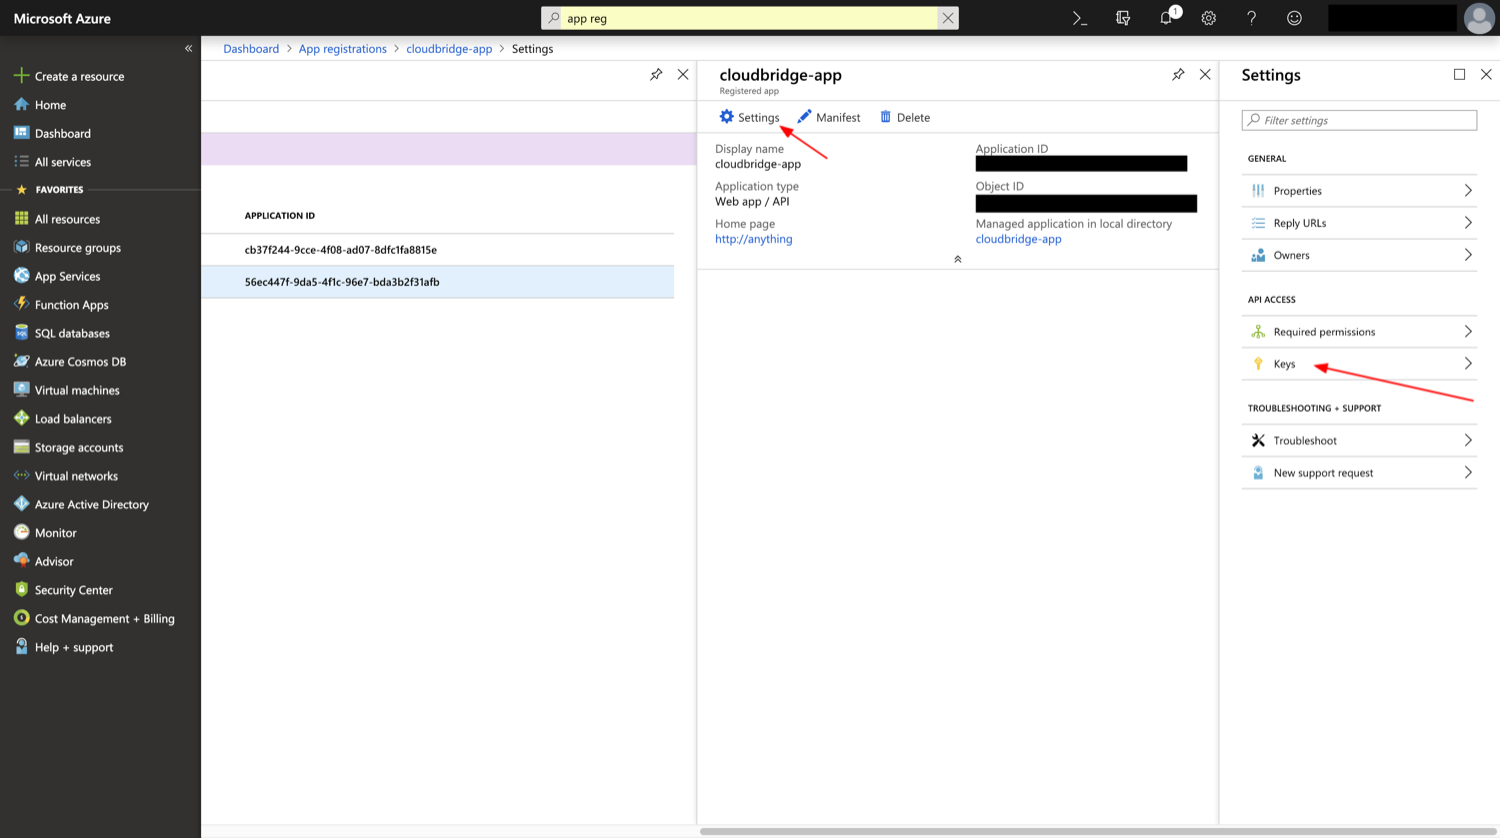1500x838 pixels.
Task: Open the http://anything home page link
Action: [753, 239]
